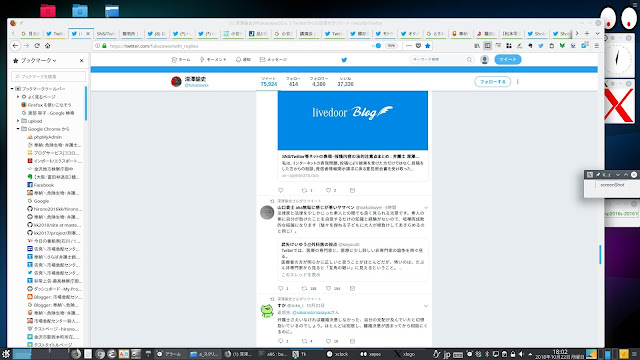The height and width of the screenshot is (360, 640).
Task: Open the 通知 notifications item
Action: pos(243,60)
